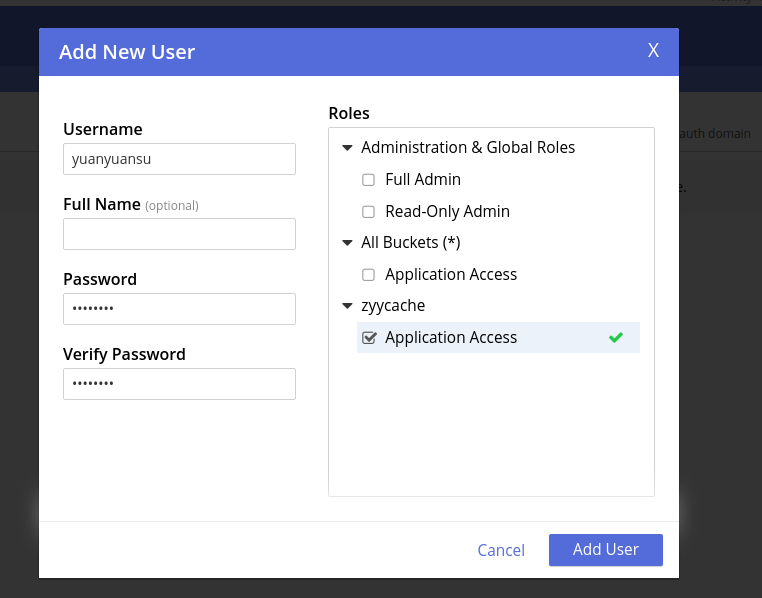Screen dimensions: 762x598
Task: Collapse the zyycache bucket arrow
Action: coord(347,306)
